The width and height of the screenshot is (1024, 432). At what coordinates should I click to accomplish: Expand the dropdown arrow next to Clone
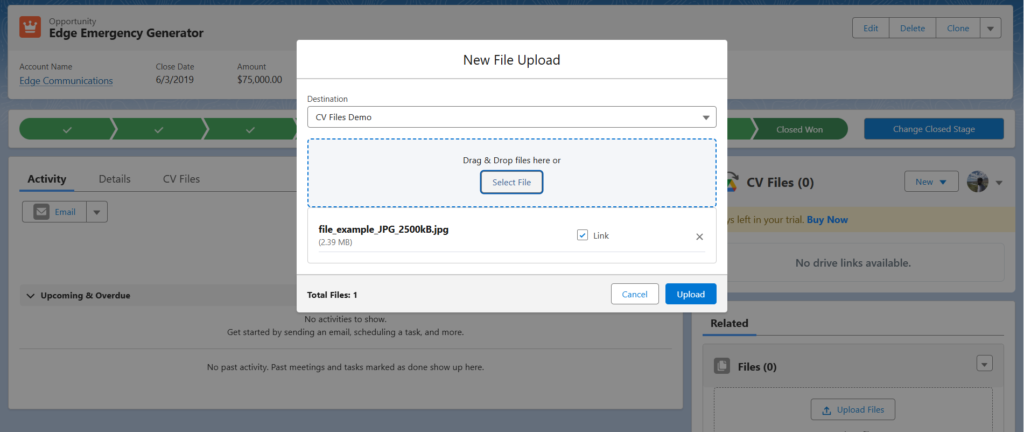tap(990, 29)
